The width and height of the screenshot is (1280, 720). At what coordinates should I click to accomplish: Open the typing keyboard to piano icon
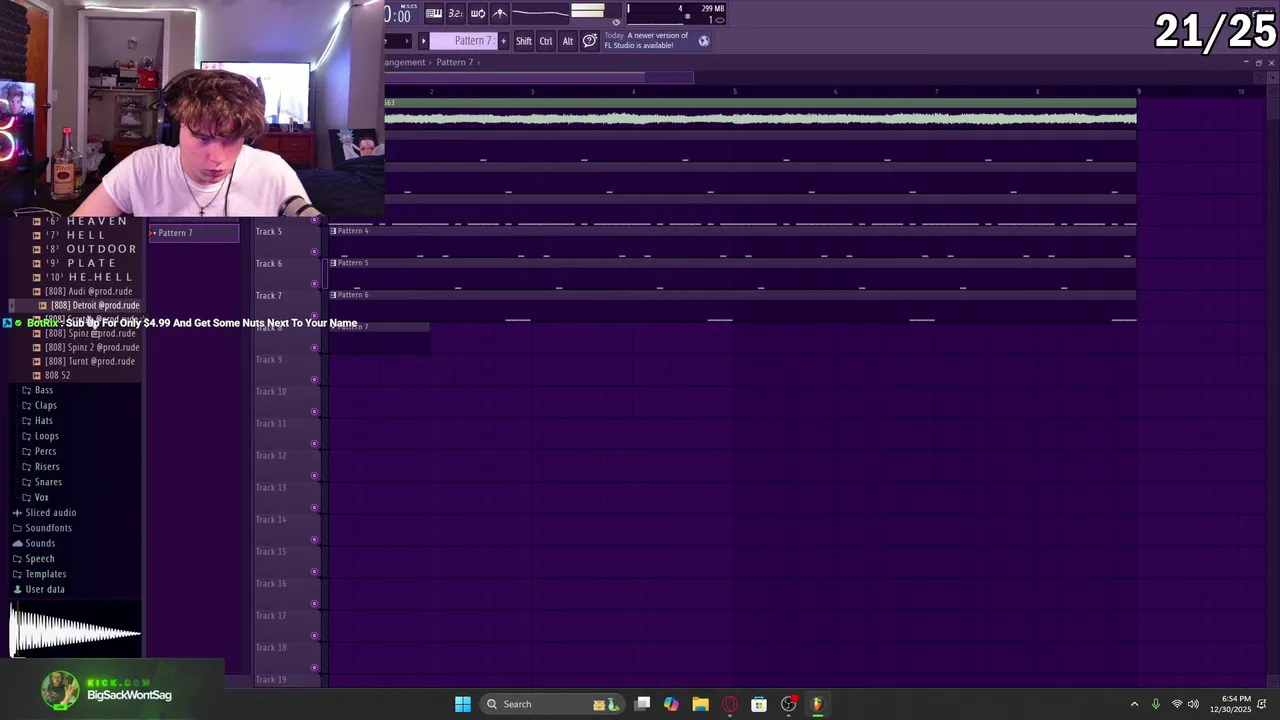tap(434, 13)
